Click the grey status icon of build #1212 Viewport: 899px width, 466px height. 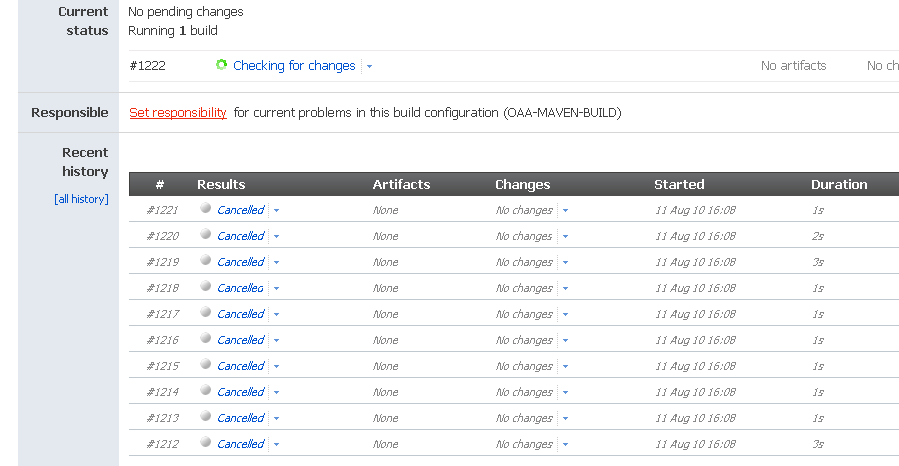[x=205, y=442]
